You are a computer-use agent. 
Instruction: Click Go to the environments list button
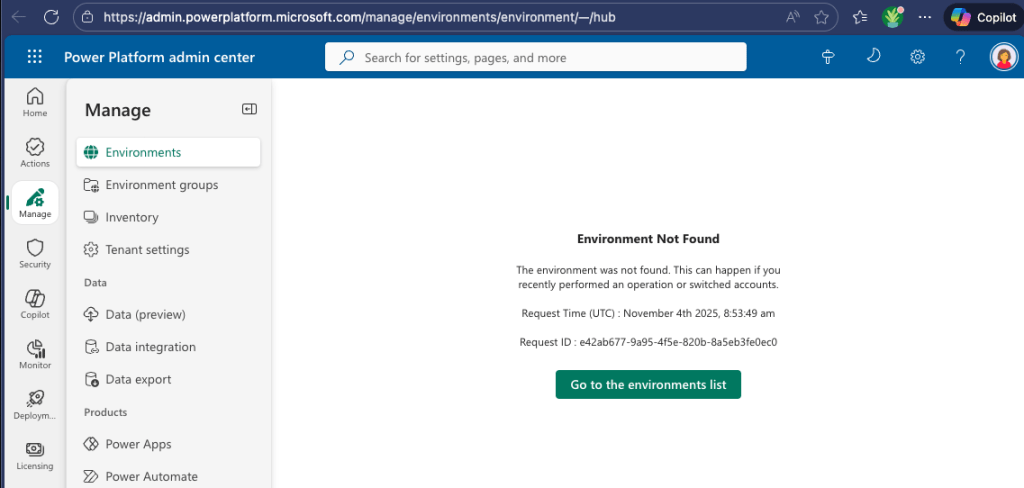(648, 384)
